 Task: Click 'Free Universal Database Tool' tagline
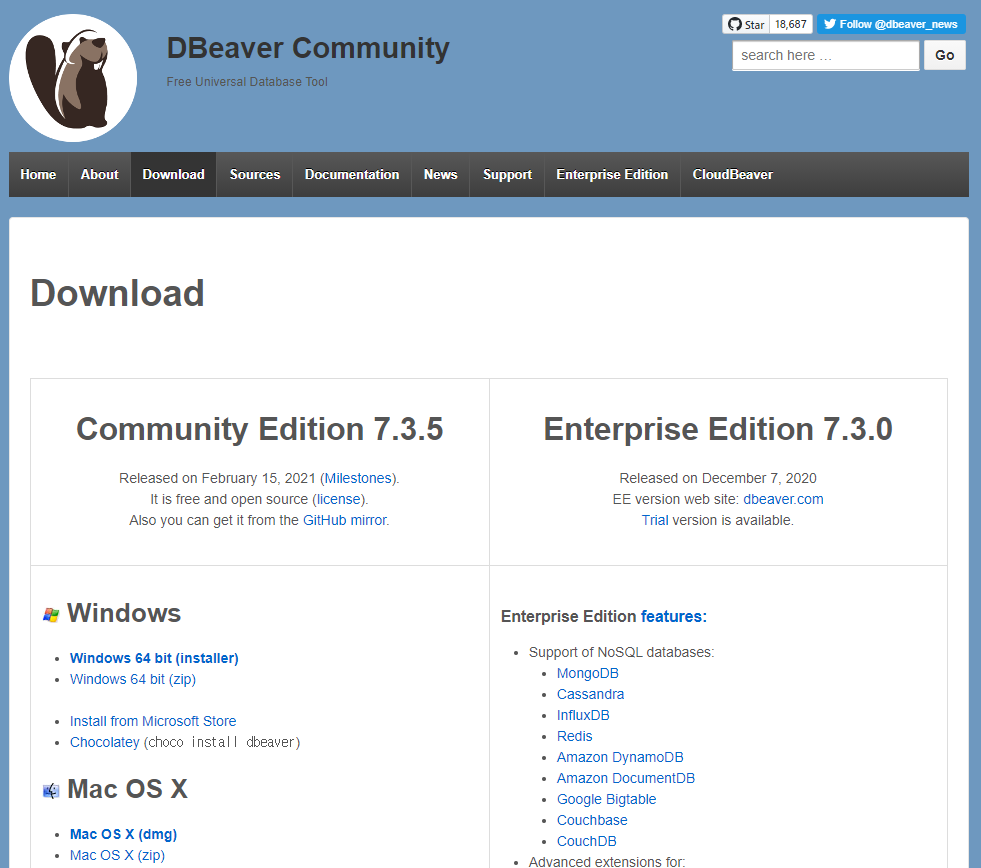point(247,82)
